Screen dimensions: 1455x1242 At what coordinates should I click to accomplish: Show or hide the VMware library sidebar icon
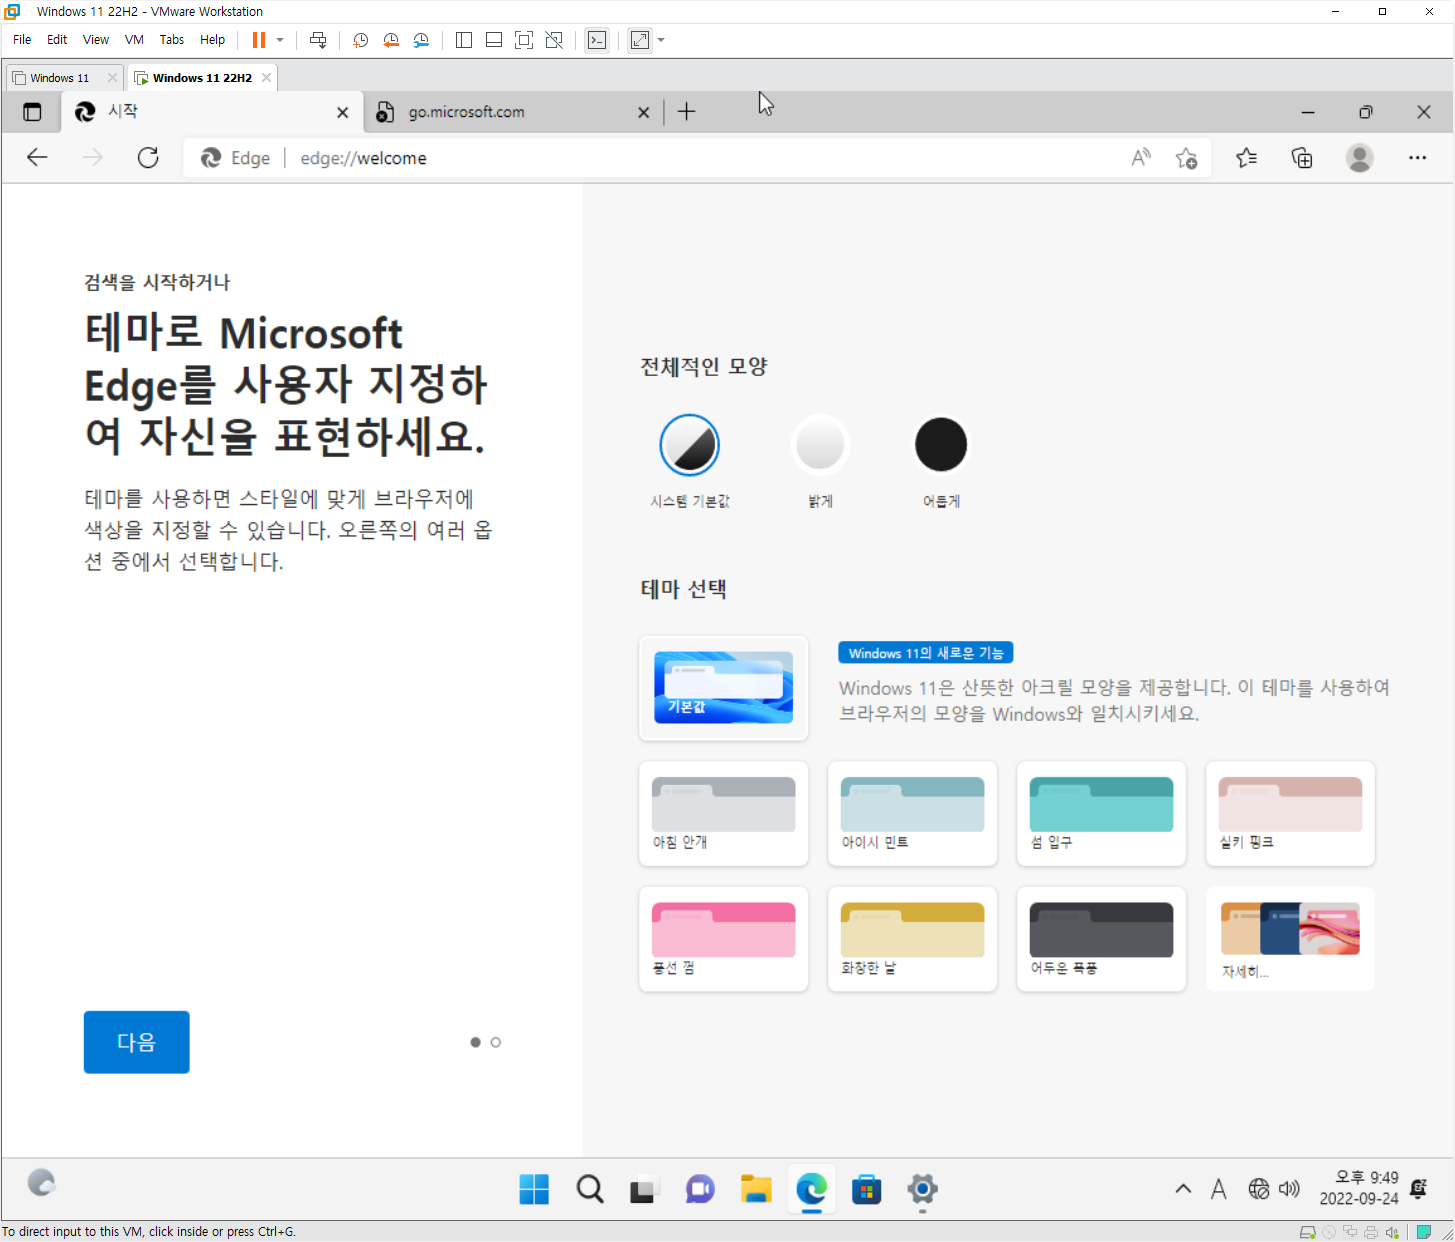point(464,40)
